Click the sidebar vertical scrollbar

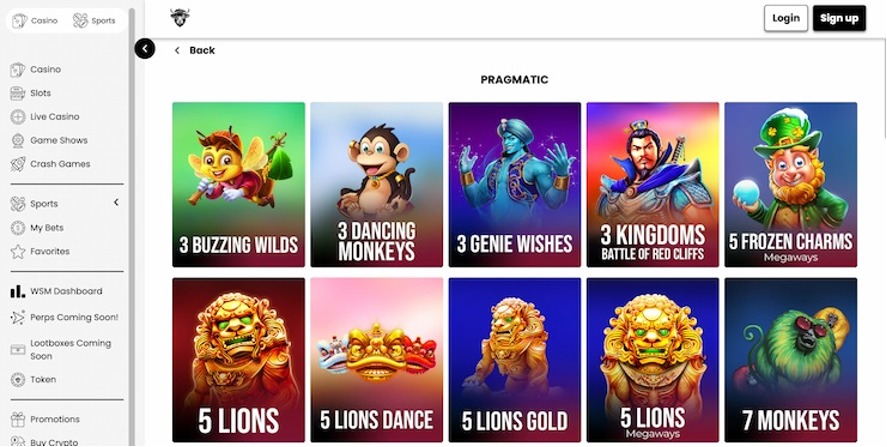click(x=132, y=226)
